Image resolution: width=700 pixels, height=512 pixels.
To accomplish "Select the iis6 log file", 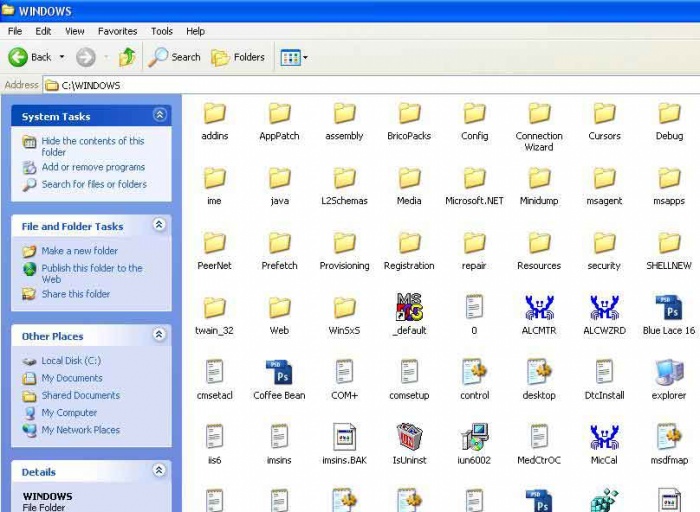I will pos(215,444).
